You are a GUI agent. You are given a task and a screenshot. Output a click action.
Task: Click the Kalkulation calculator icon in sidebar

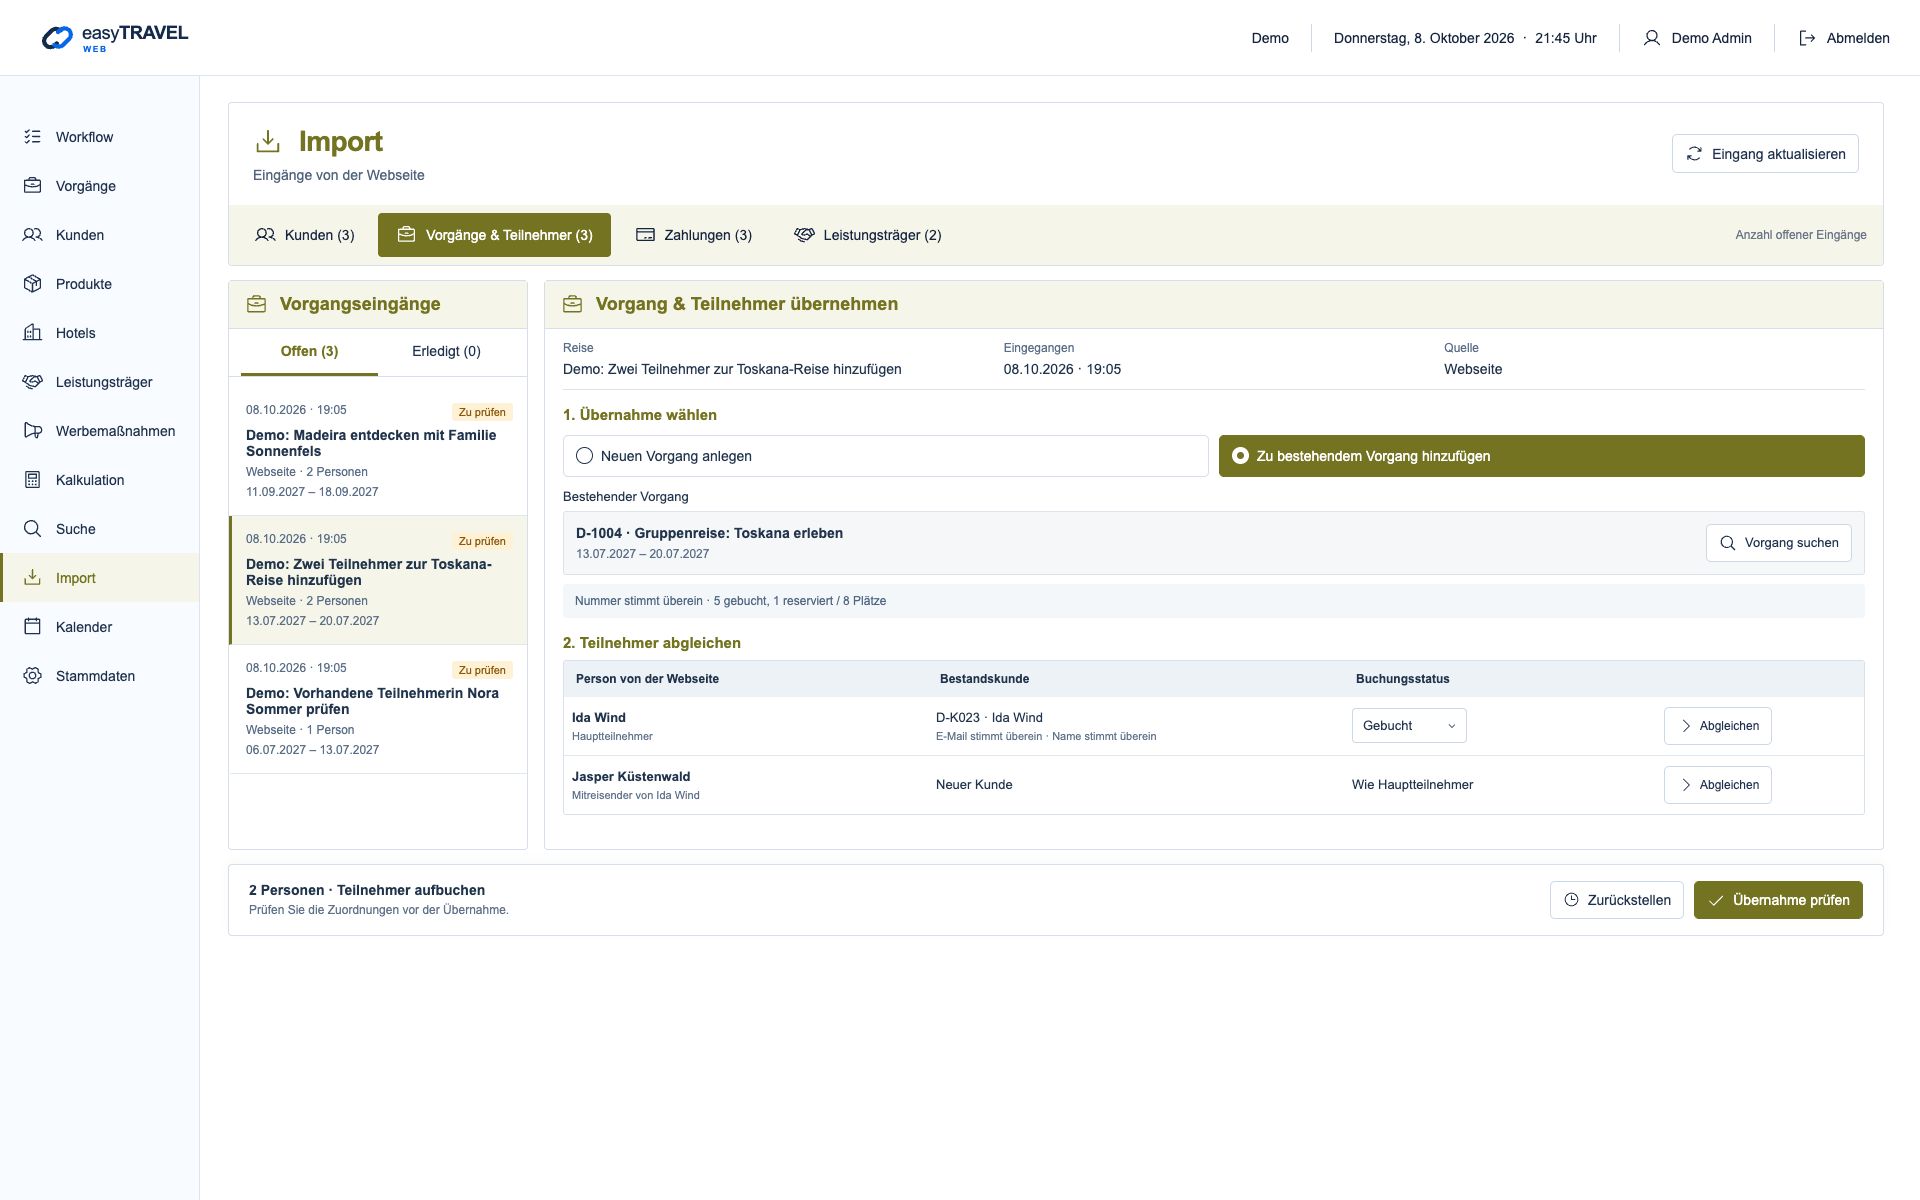32,480
